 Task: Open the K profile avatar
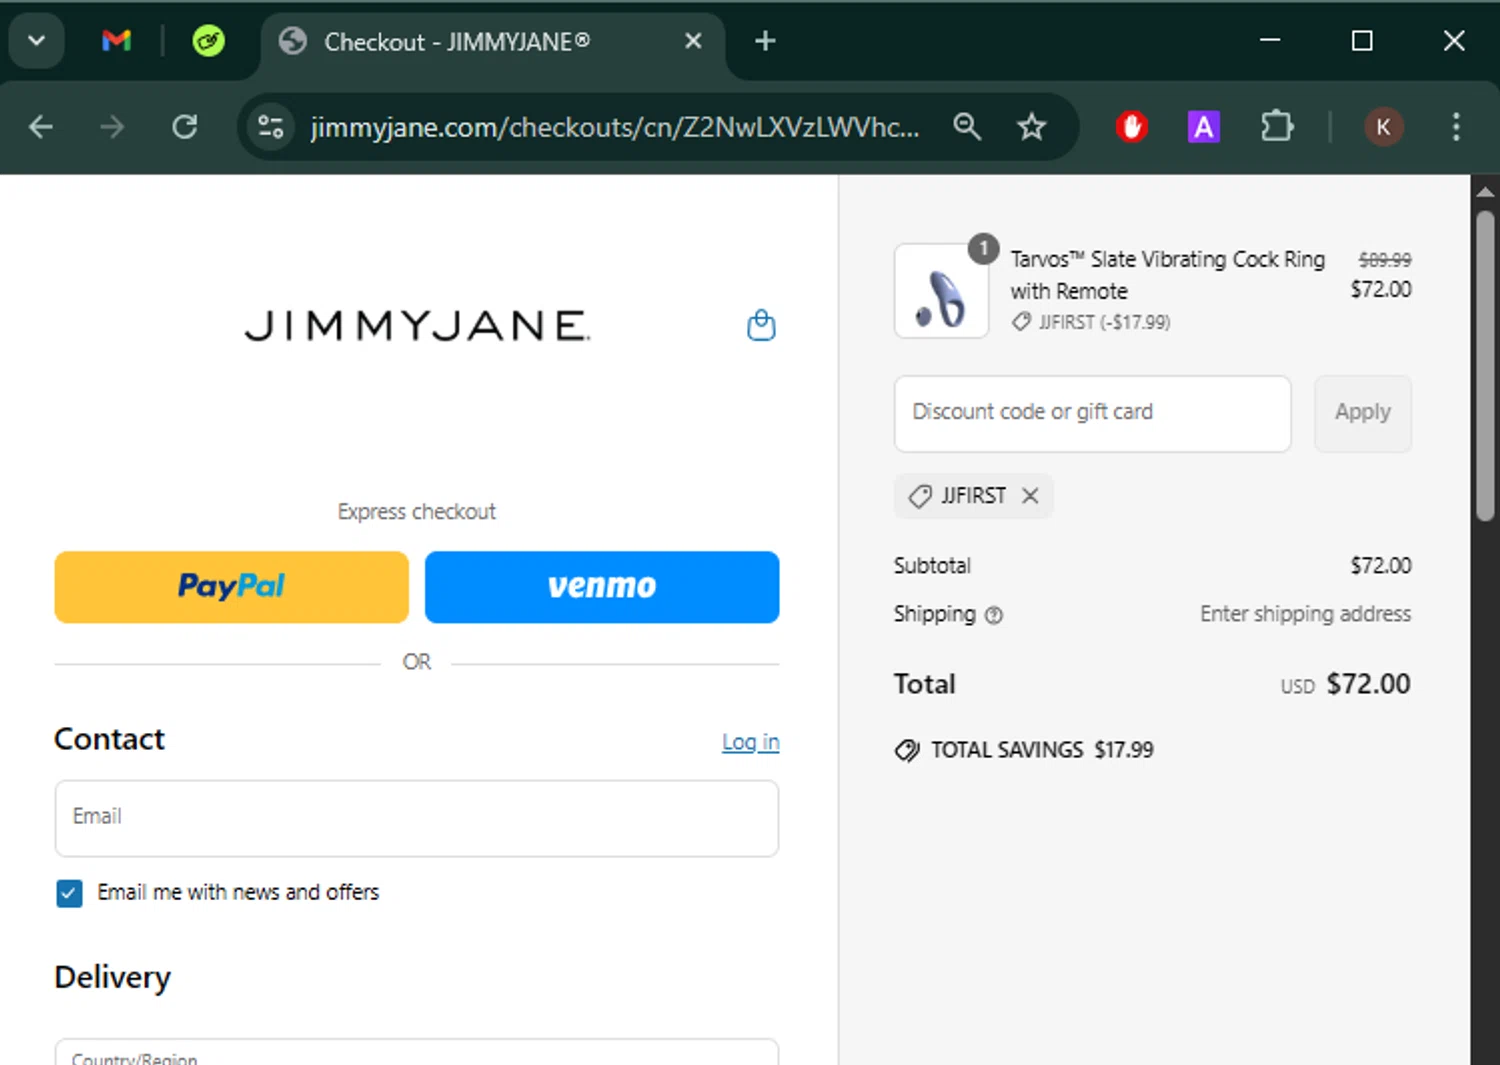pos(1383,127)
